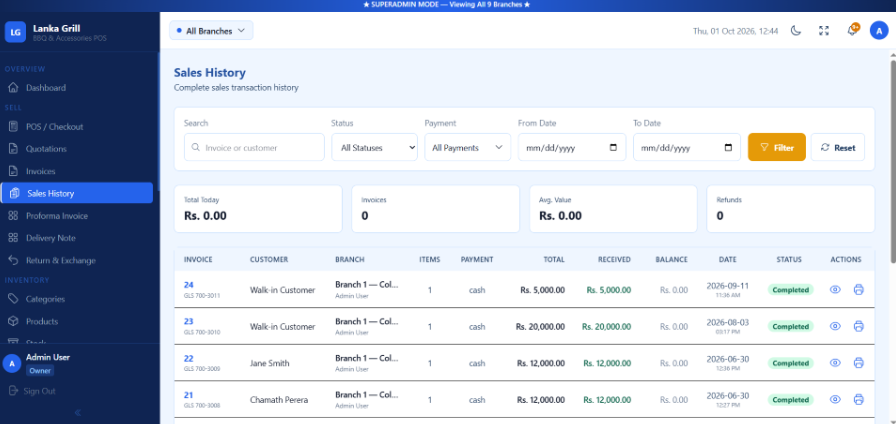Viewport: 896px width, 424px height.
Task: Expand All Statuses dropdown
Action: (374, 147)
